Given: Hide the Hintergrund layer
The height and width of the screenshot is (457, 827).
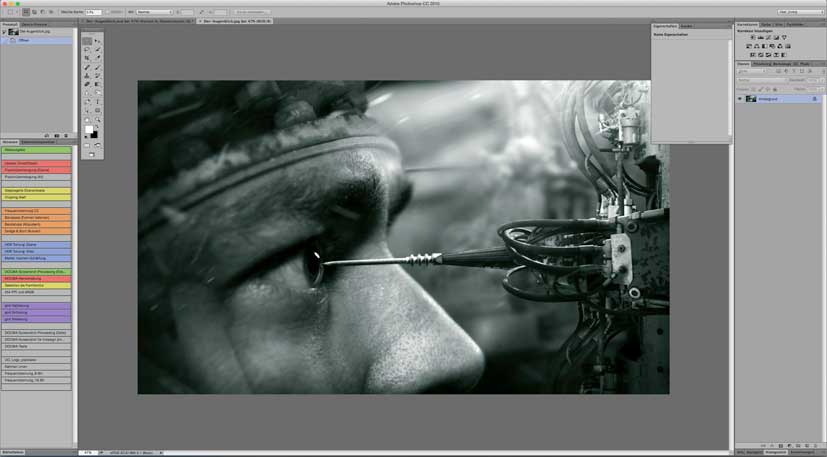Looking at the screenshot, I should tap(740, 99).
